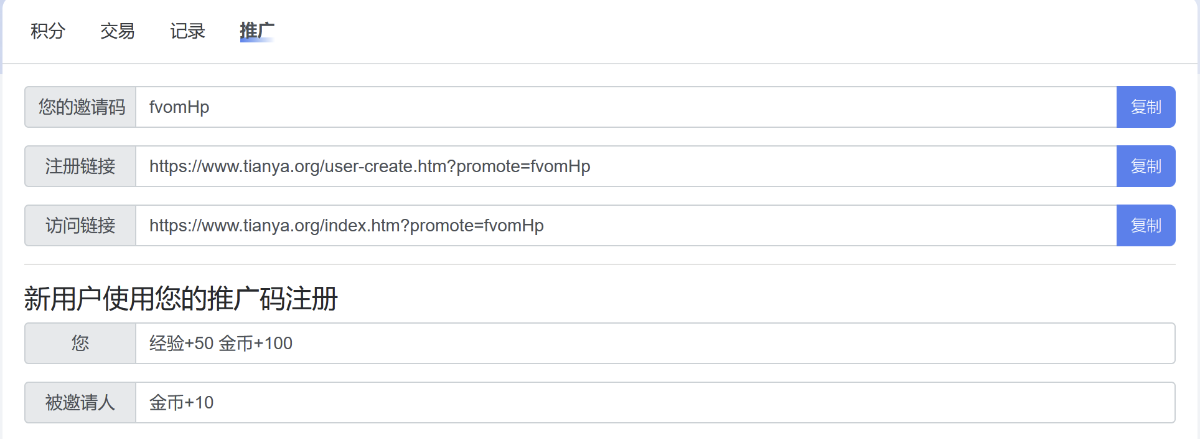Switch to the 交易 tab

click(x=117, y=31)
